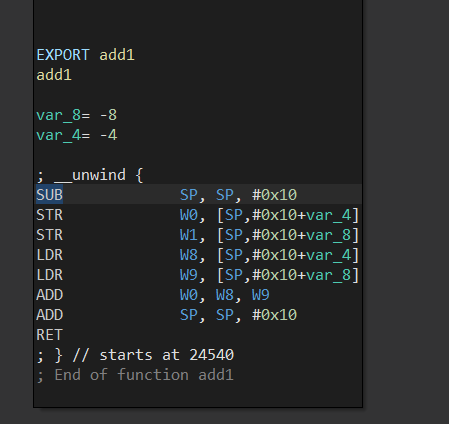The height and width of the screenshot is (424, 449).
Task: Click the __unwind comment line
Action: (90, 175)
